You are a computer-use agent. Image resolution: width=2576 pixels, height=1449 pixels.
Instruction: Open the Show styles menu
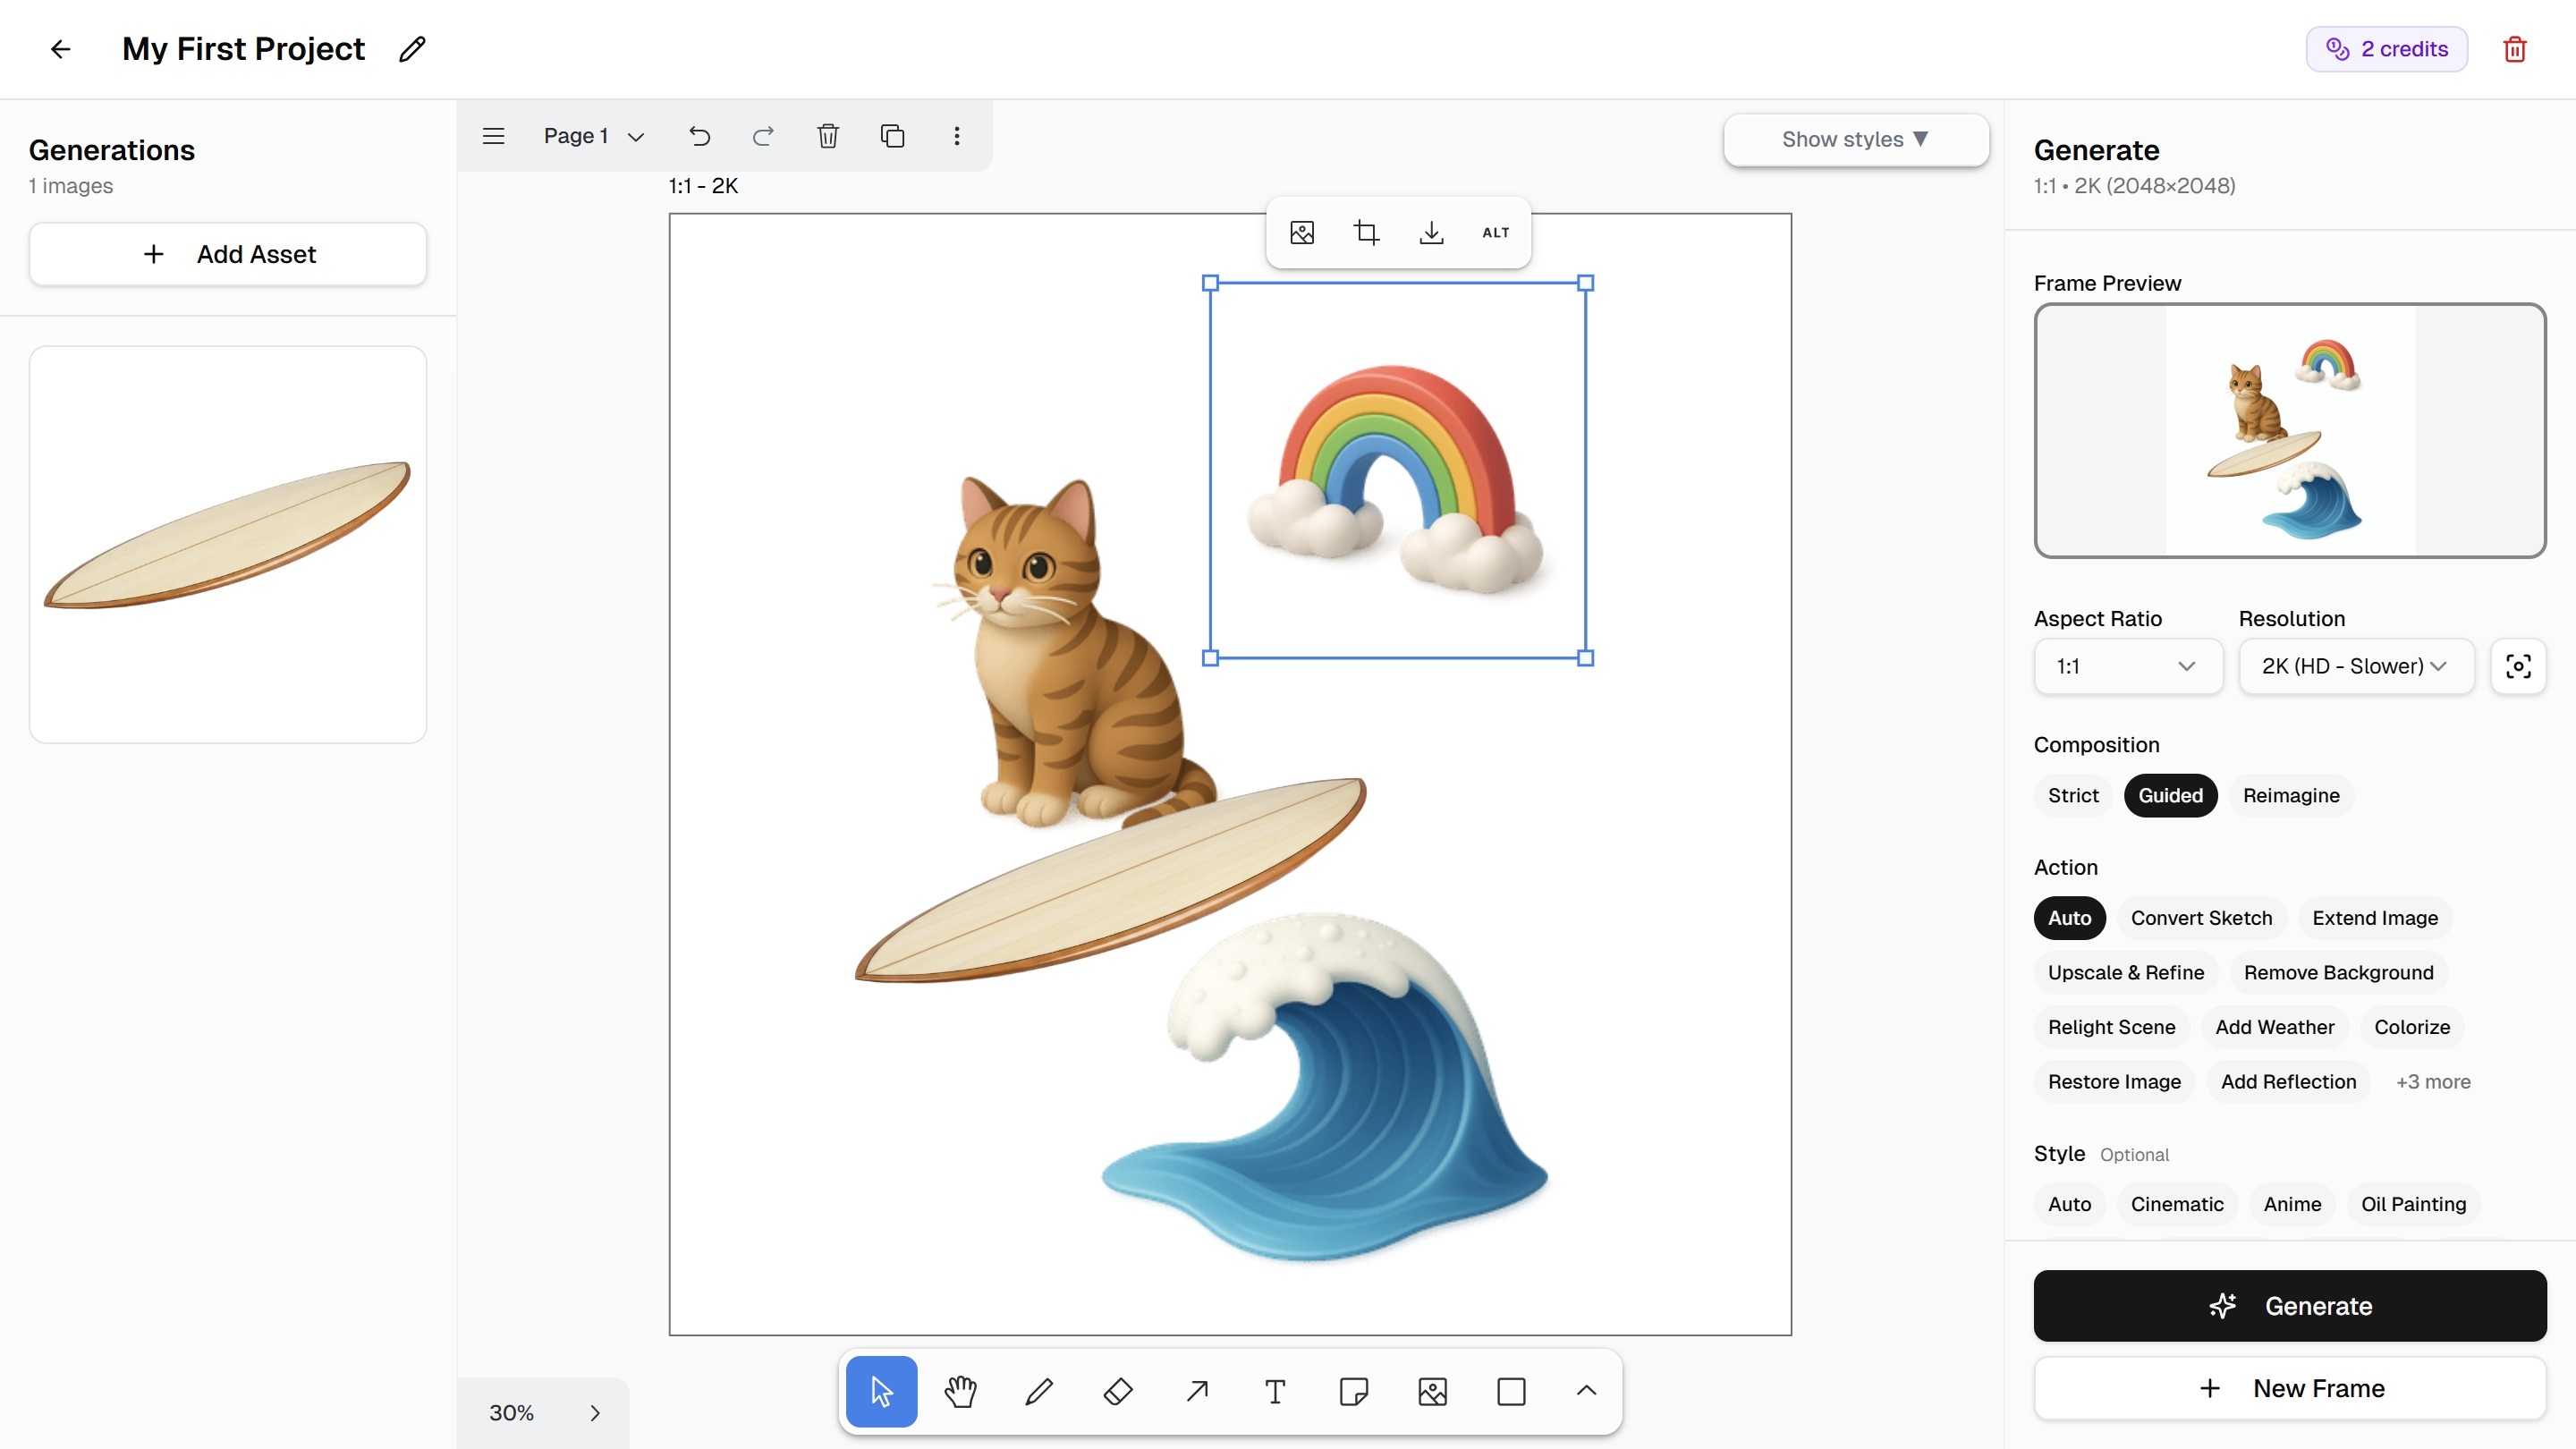[x=1855, y=139]
